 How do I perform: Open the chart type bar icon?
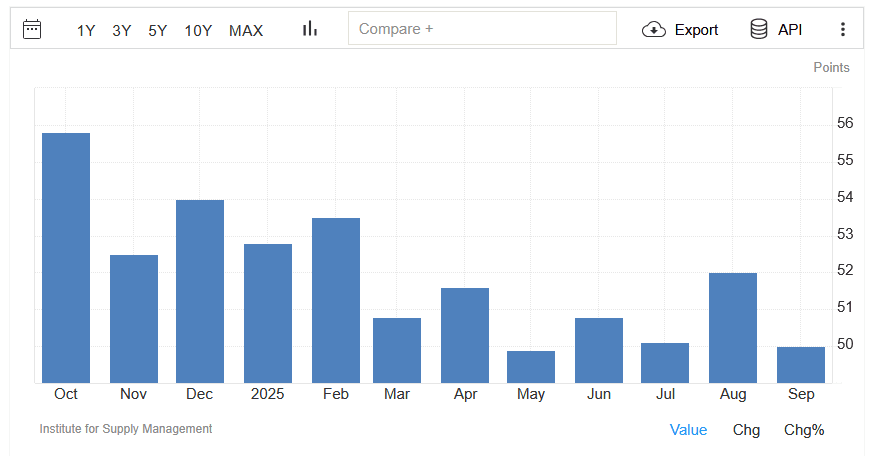[x=310, y=29]
